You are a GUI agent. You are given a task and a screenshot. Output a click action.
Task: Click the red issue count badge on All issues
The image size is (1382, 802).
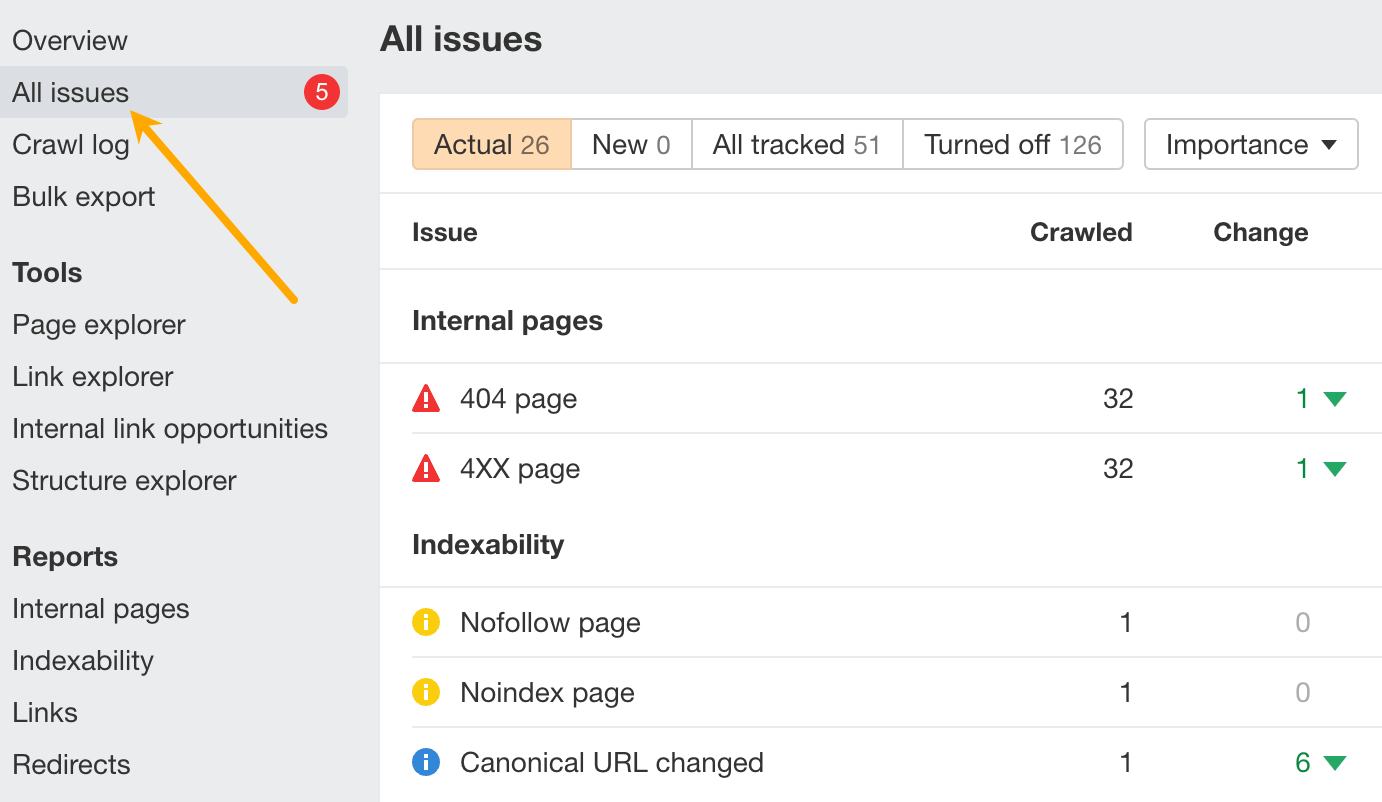322,91
